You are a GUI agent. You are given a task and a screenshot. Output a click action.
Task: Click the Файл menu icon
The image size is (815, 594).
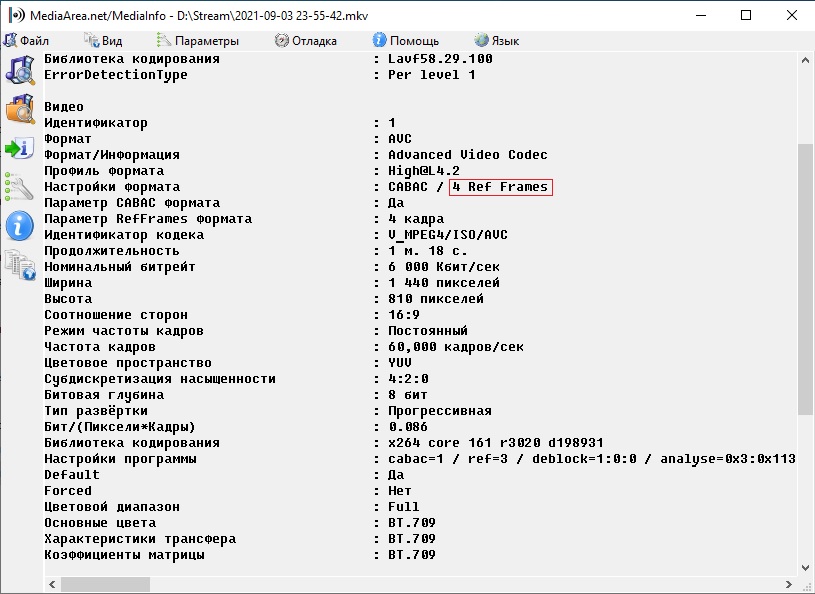tap(10, 40)
